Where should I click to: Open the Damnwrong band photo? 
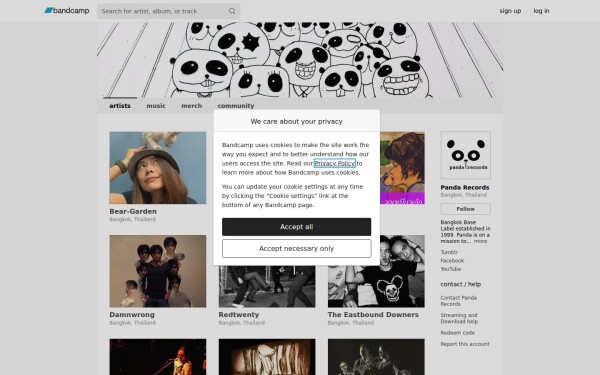pos(158,271)
